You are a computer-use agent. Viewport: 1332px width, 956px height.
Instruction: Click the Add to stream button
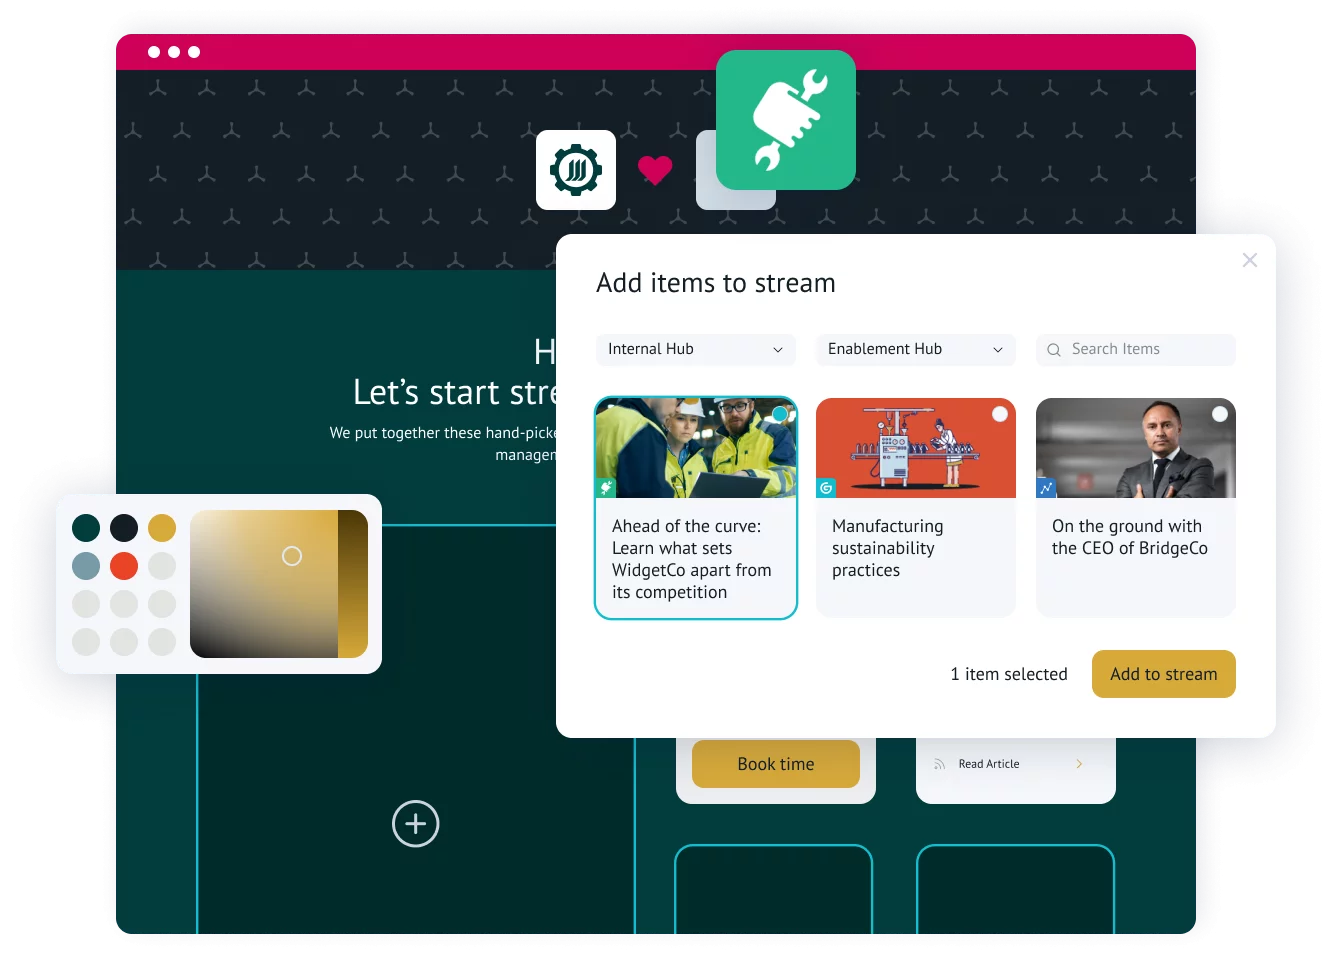pyautogui.click(x=1164, y=674)
